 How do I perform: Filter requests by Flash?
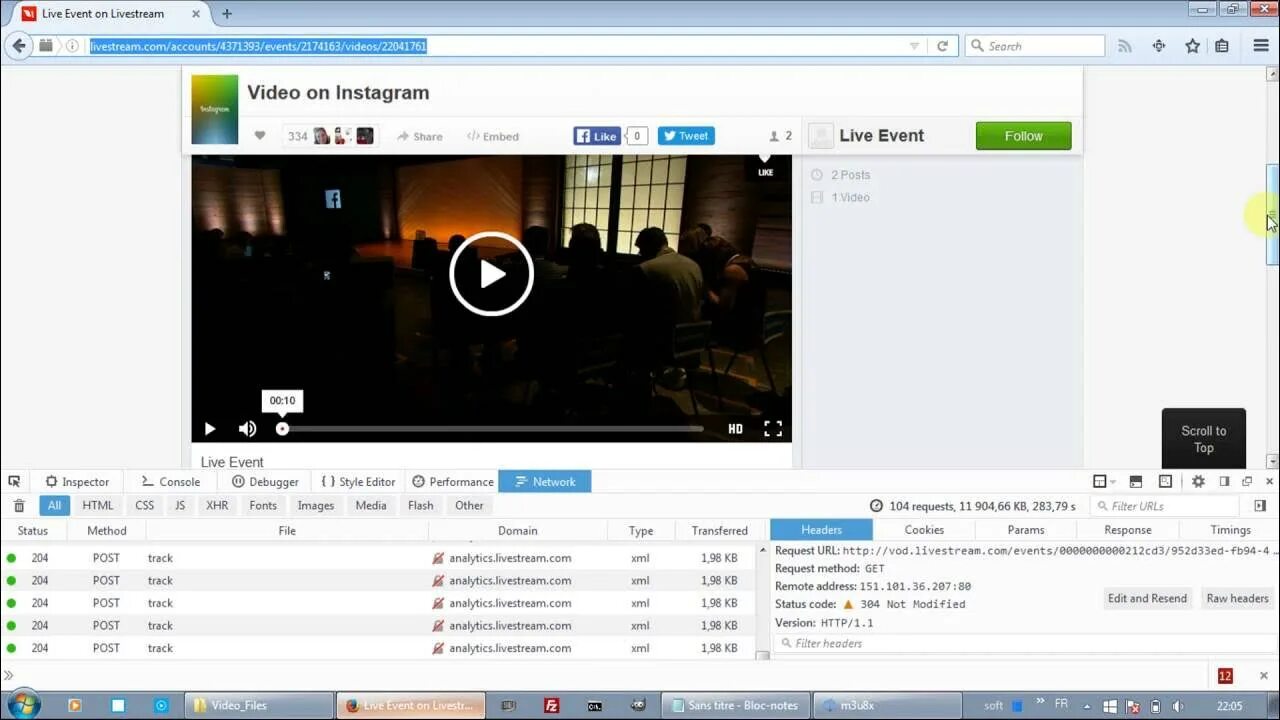coord(421,506)
